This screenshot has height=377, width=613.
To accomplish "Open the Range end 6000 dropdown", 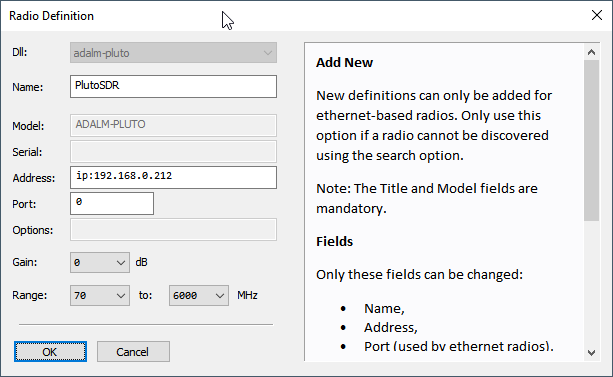I will (x=199, y=295).
